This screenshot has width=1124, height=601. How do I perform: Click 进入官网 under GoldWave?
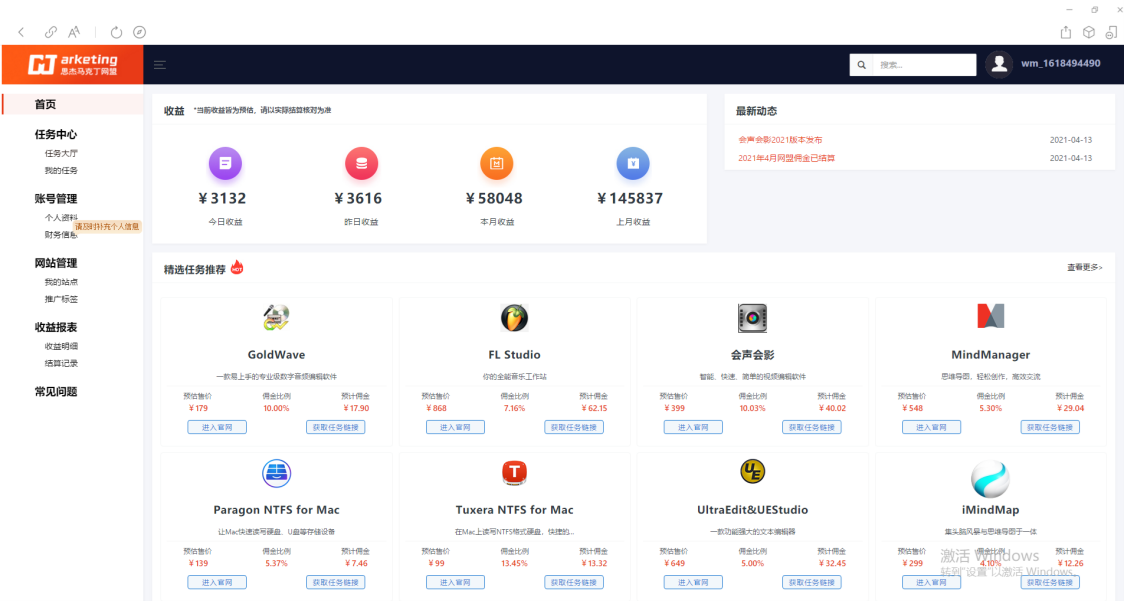[217, 426]
